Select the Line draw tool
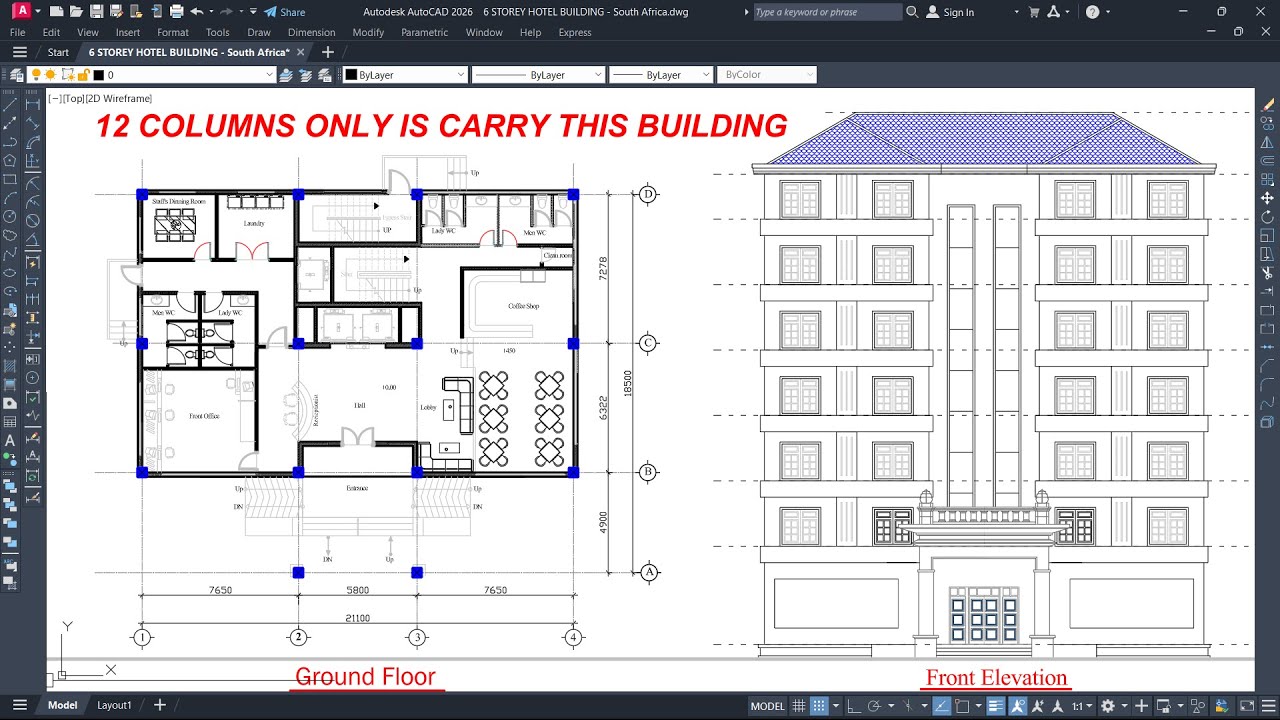Image resolution: width=1280 pixels, height=720 pixels. click(x=10, y=104)
